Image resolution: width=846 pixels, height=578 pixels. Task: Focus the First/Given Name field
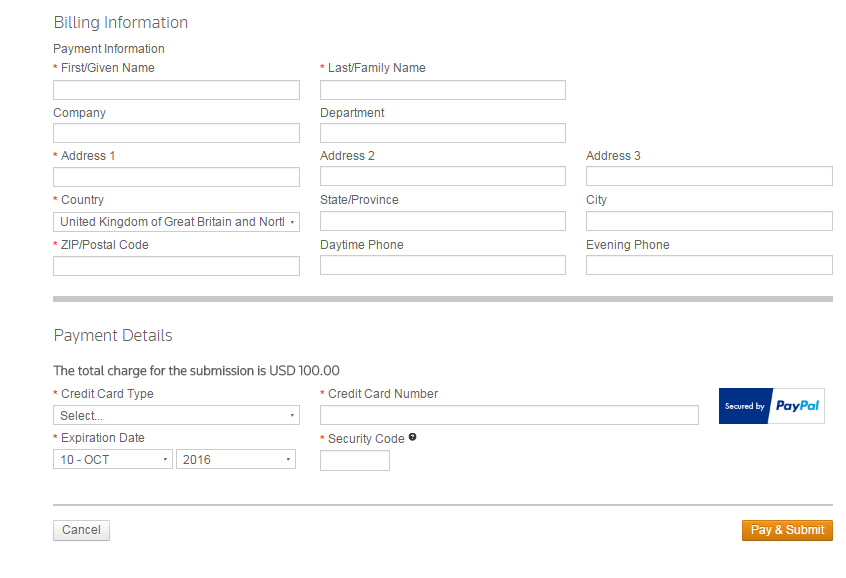176,90
